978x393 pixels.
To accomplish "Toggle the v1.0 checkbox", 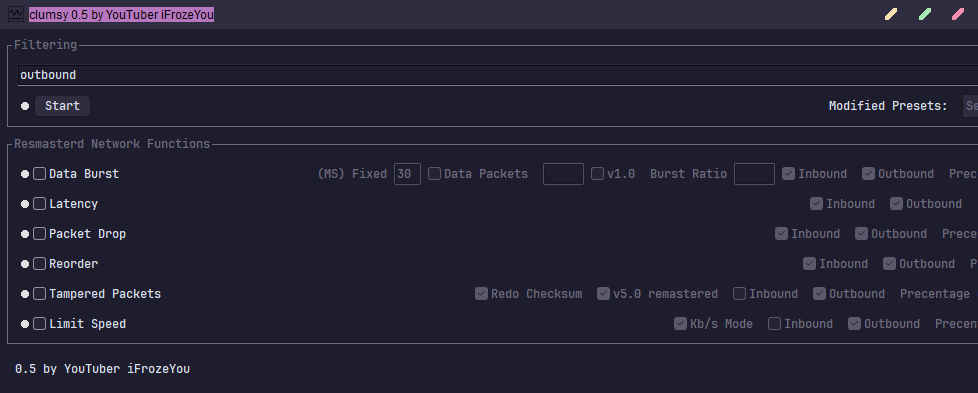I will [598, 174].
